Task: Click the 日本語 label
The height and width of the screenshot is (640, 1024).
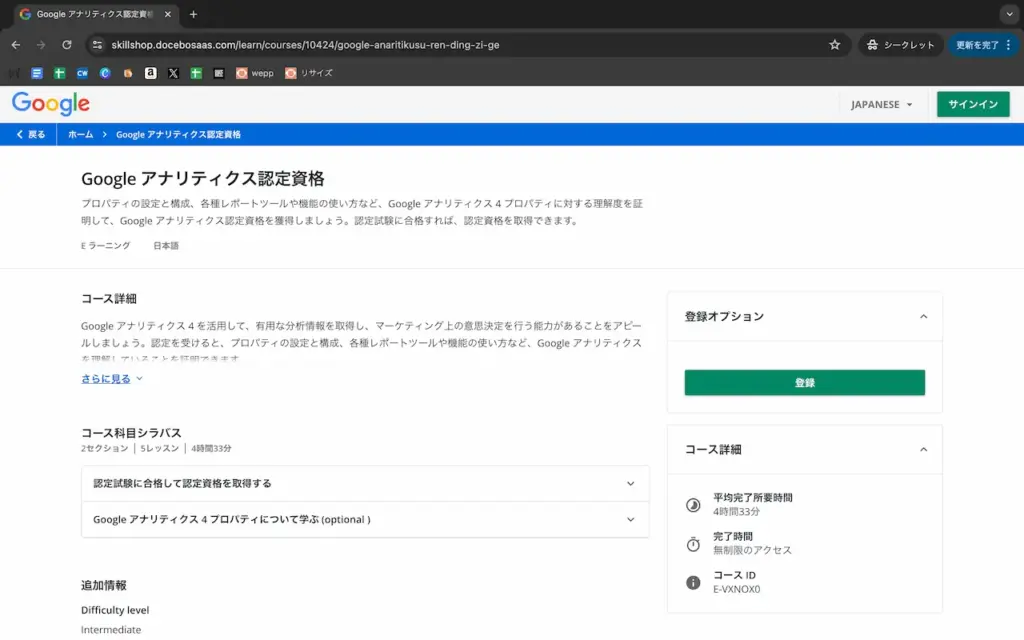Action: [166, 246]
